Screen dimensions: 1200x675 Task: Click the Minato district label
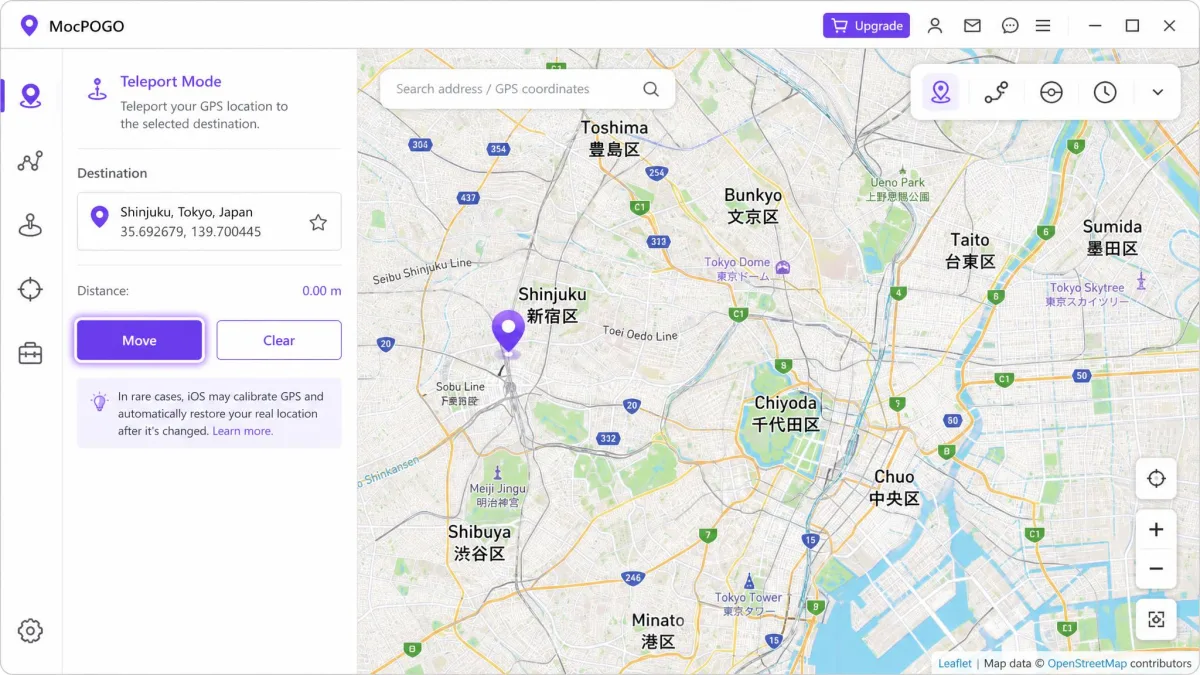(658, 630)
